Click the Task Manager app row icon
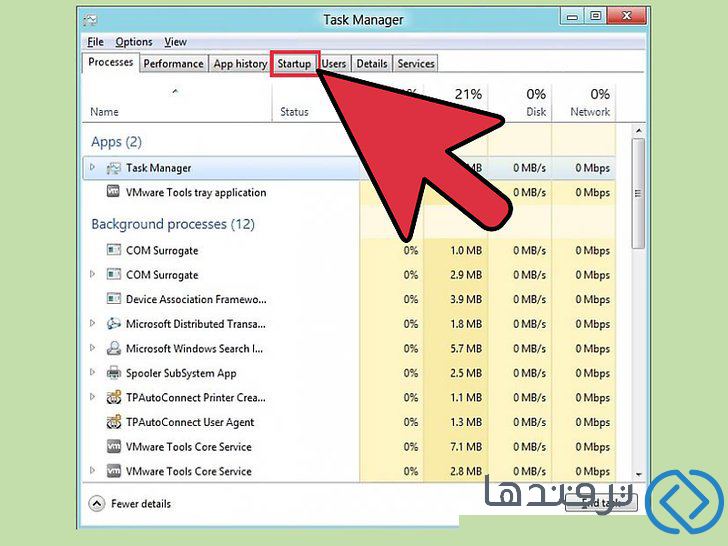728x546 pixels. (x=113, y=168)
